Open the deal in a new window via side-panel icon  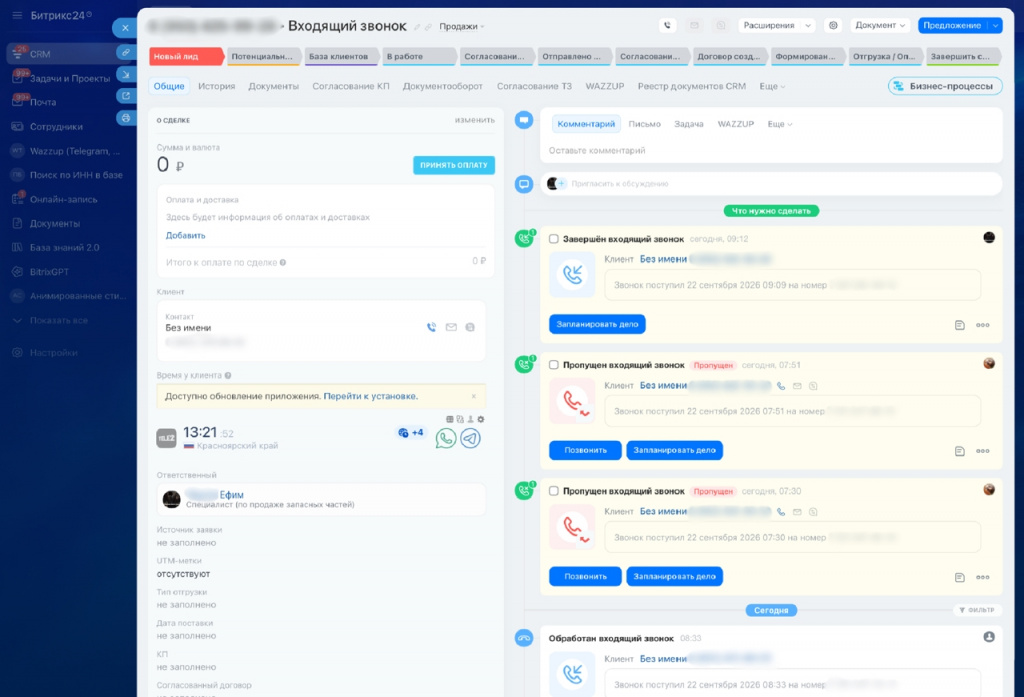(x=125, y=96)
